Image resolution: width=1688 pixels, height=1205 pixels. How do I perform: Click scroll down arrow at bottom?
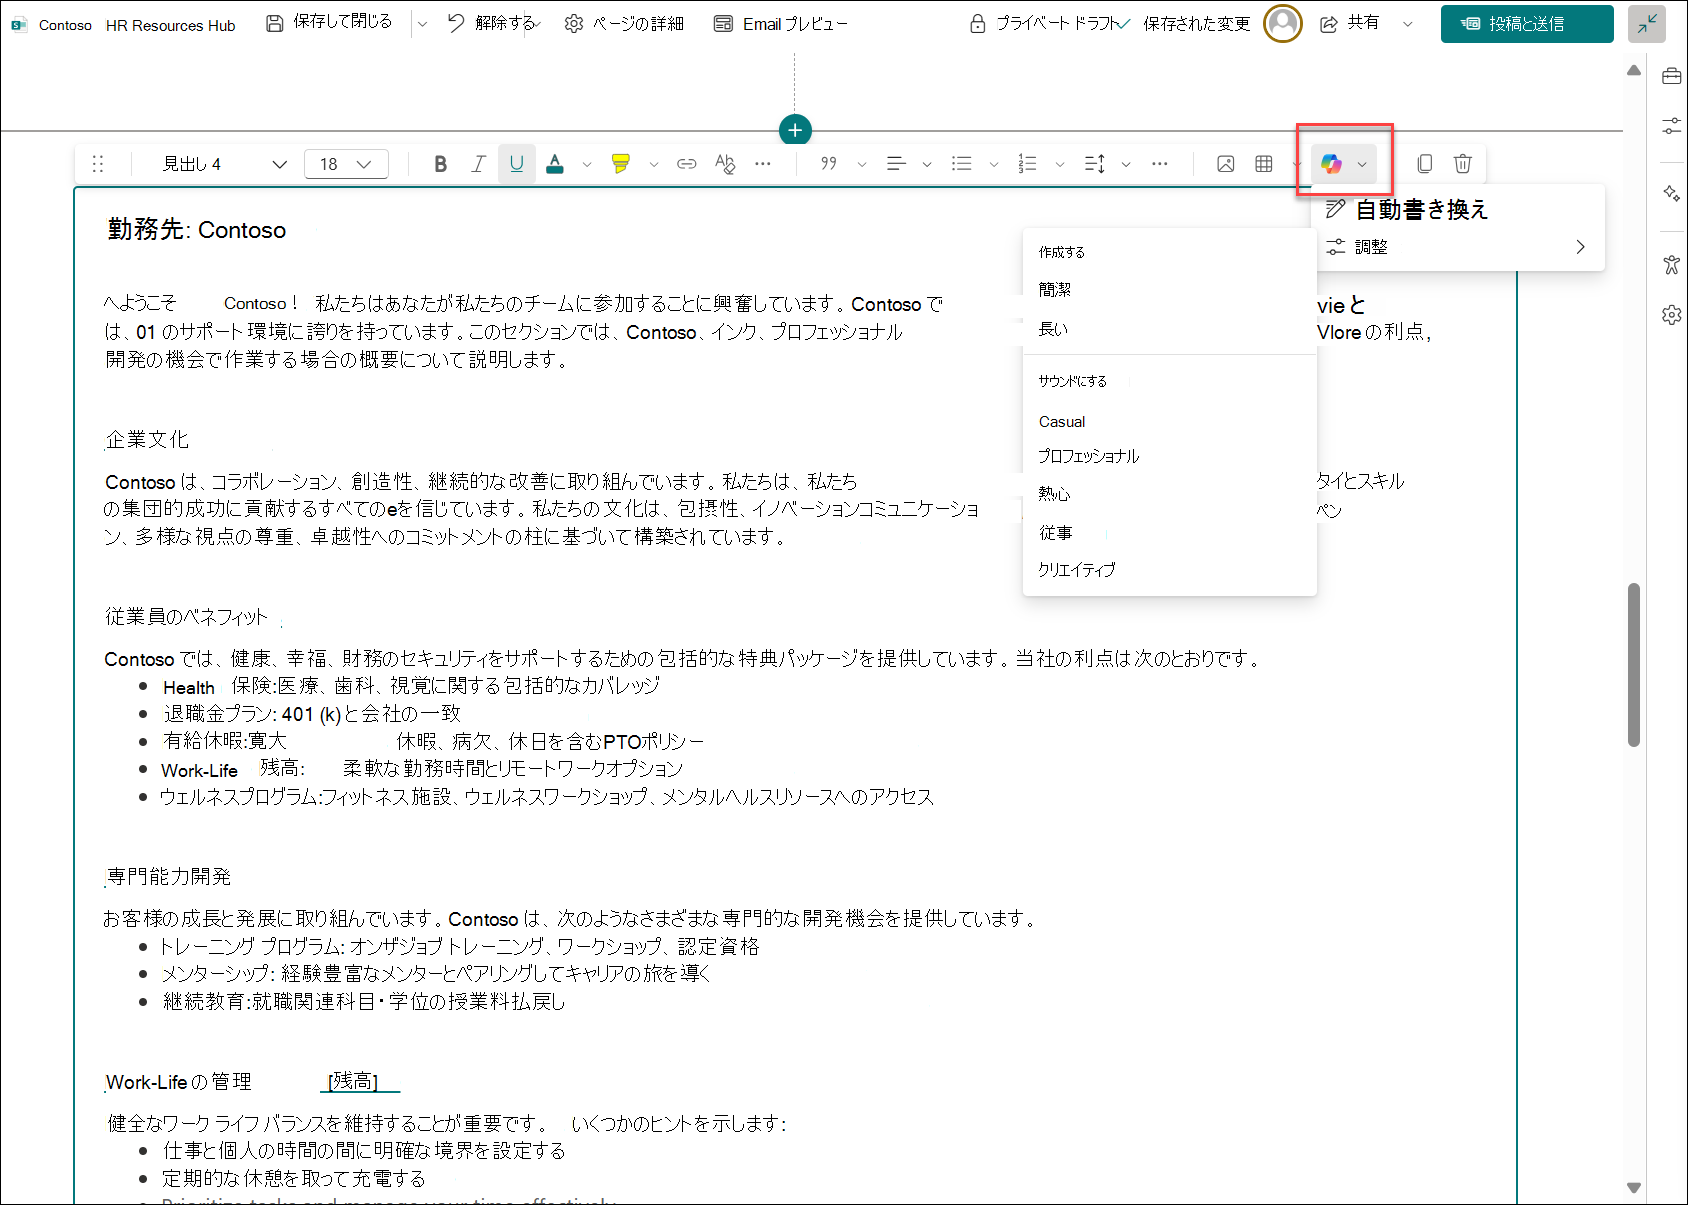pyautogui.click(x=1634, y=1188)
